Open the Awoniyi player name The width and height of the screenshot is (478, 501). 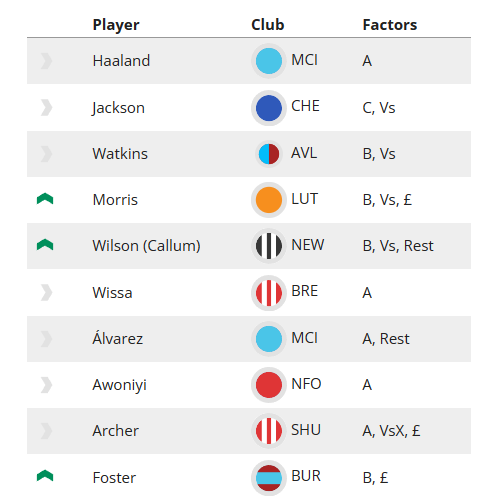coord(120,385)
